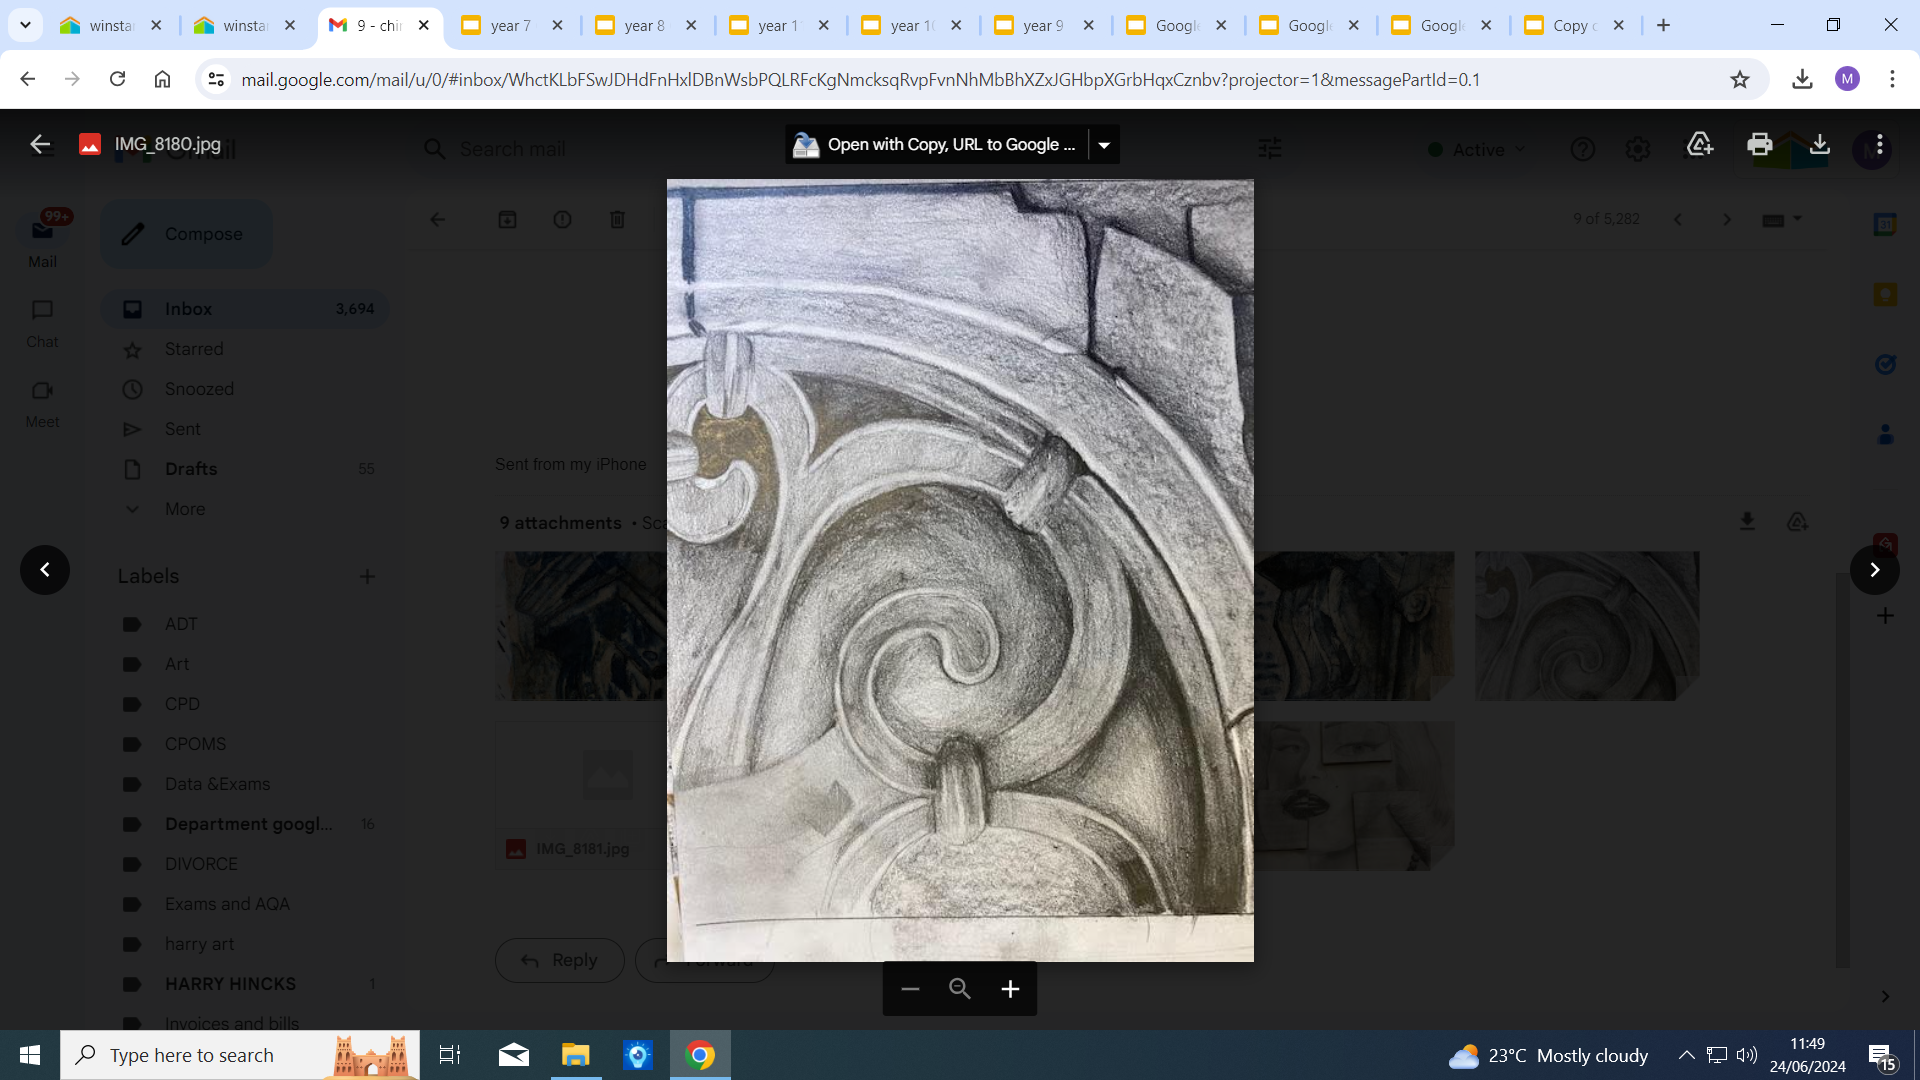Open Chrome downloads

point(1802,79)
